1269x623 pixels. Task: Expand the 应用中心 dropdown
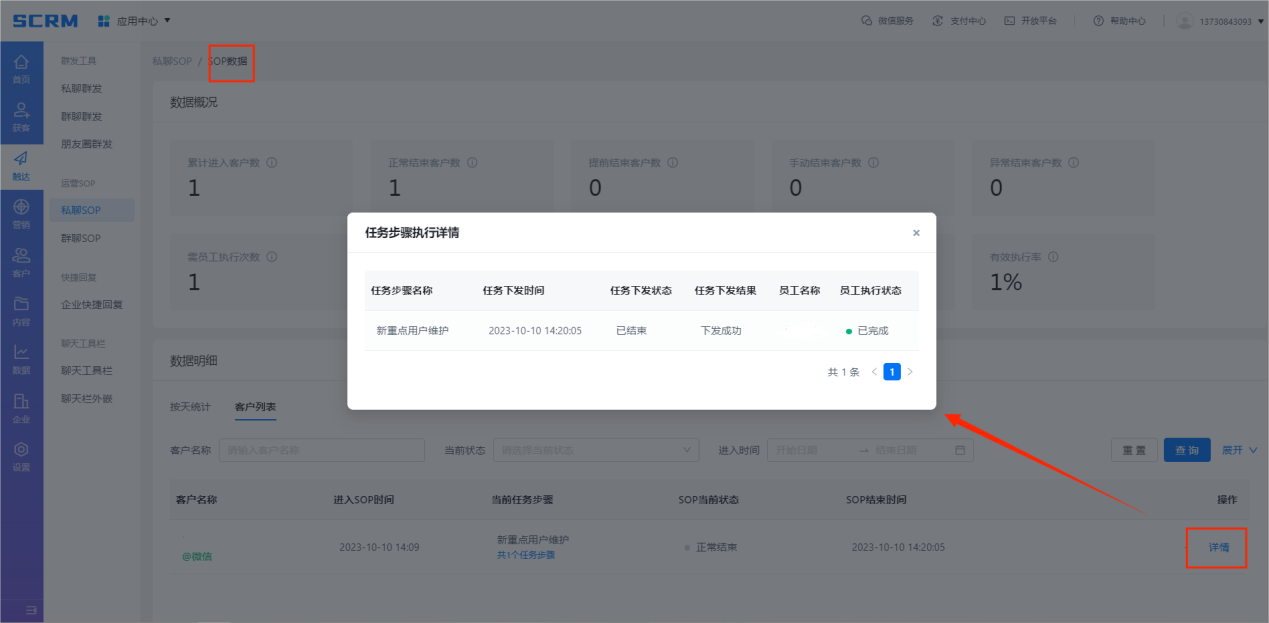click(135, 21)
